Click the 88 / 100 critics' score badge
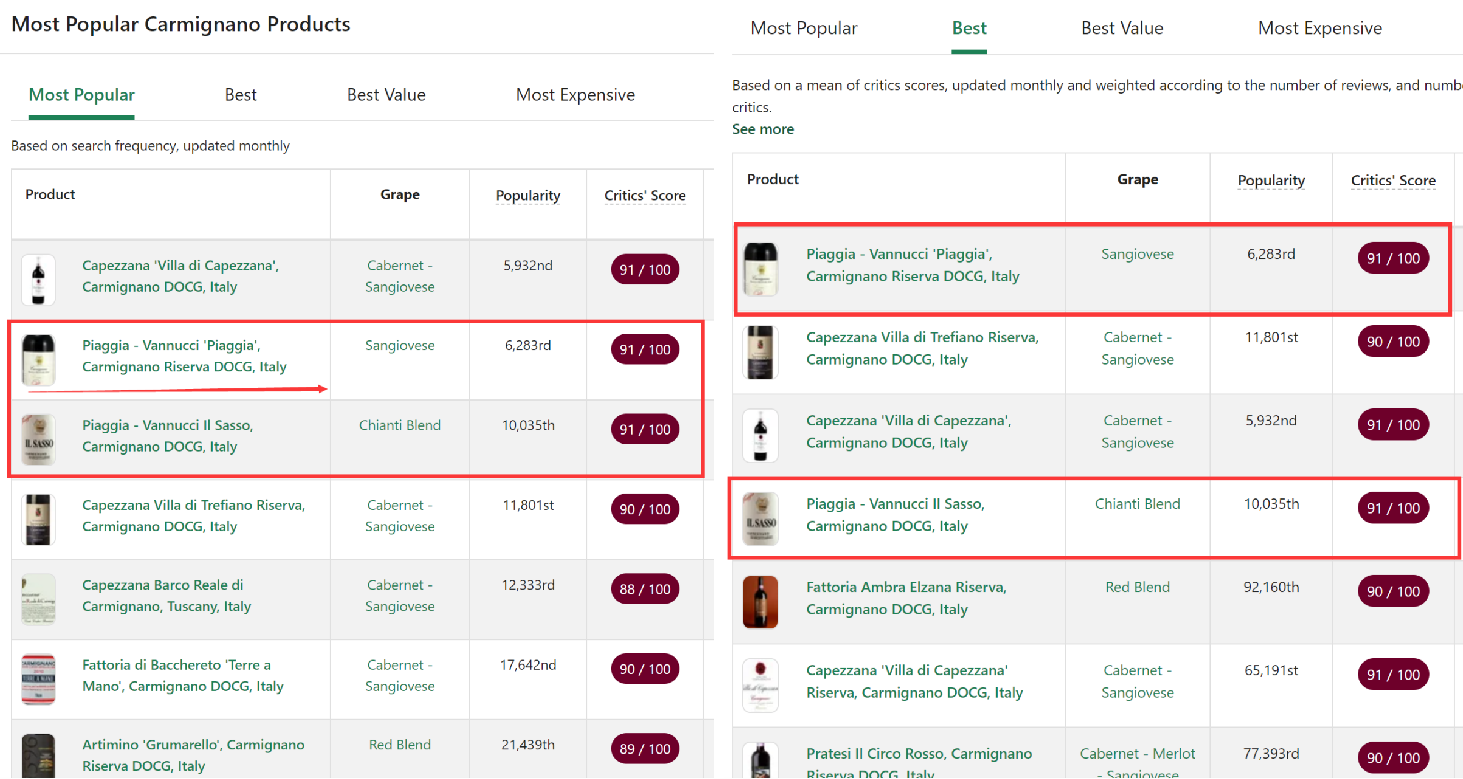 [645, 589]
